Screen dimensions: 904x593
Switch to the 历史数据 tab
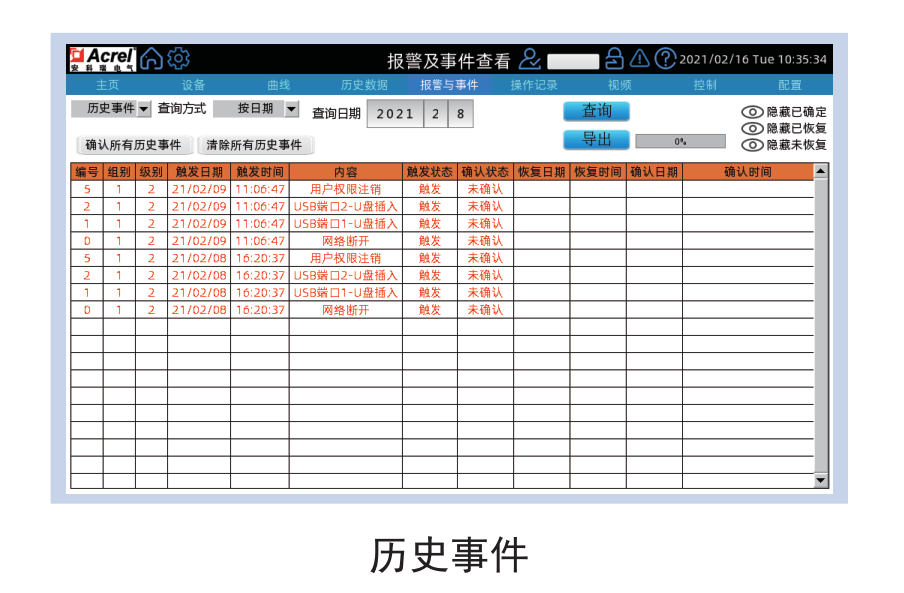[x=364, y=85]
